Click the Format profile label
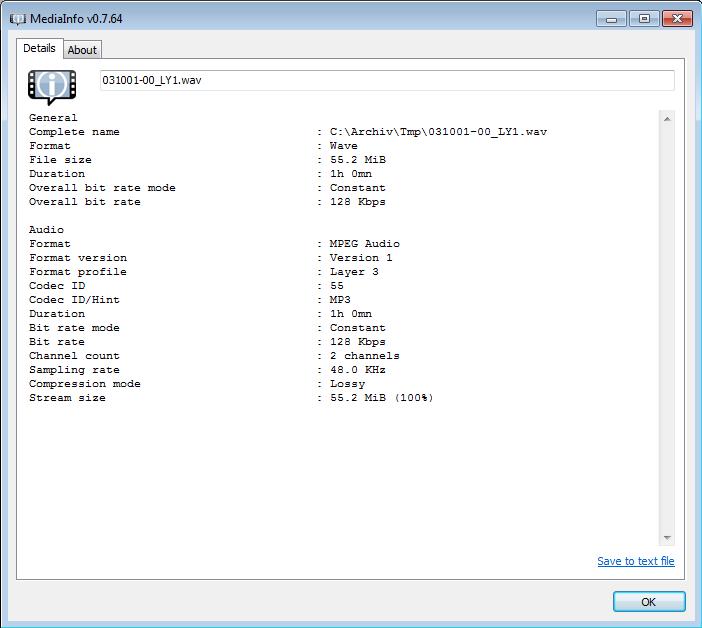The height and width of the screenshot is (628, 702). (77, 272)
